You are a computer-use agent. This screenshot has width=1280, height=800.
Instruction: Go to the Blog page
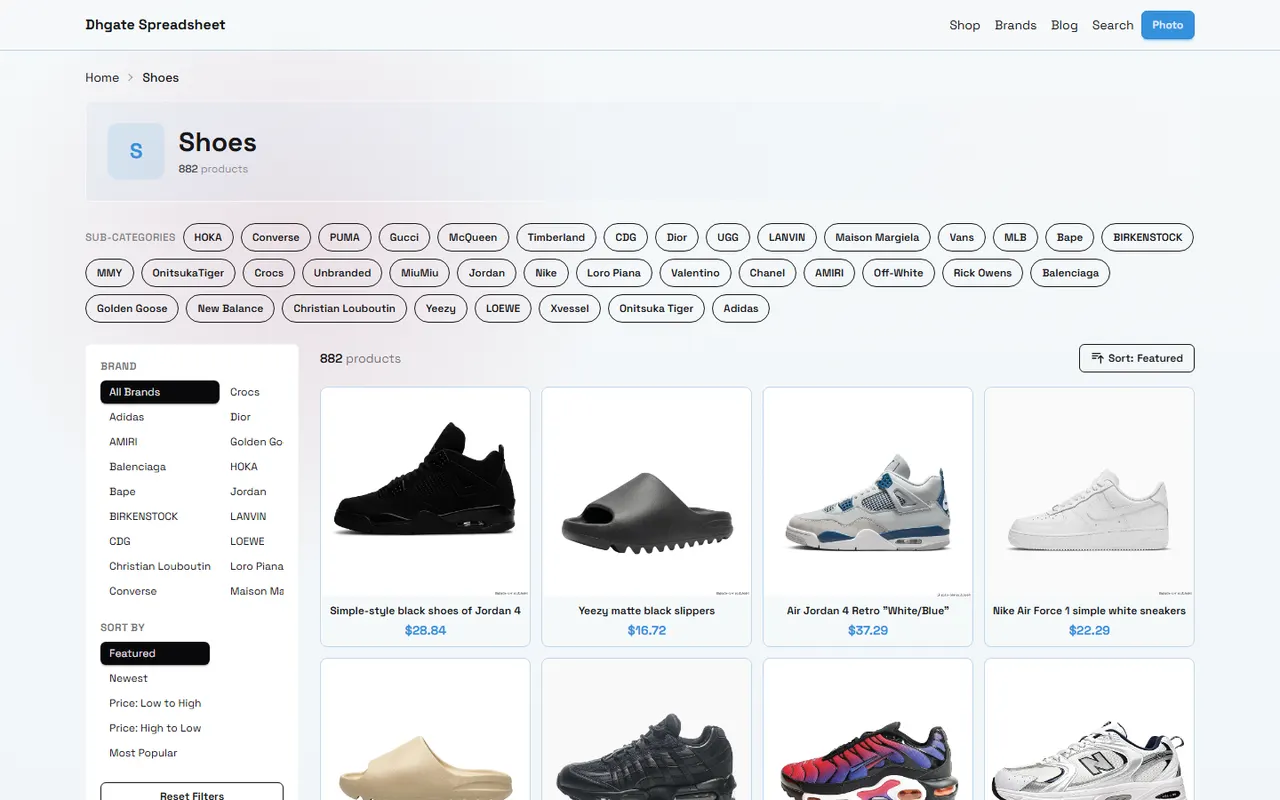1064,25
